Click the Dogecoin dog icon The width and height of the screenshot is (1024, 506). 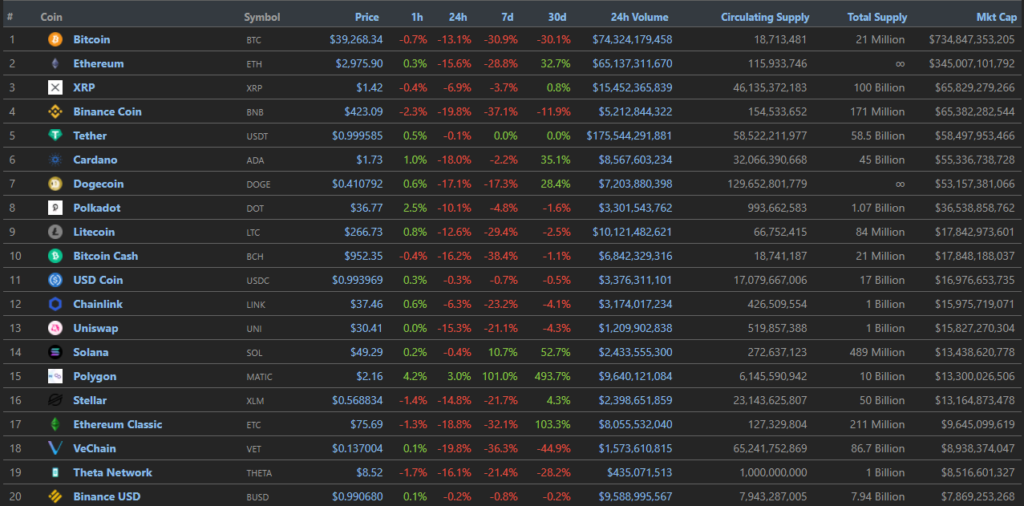coord(55,184)
